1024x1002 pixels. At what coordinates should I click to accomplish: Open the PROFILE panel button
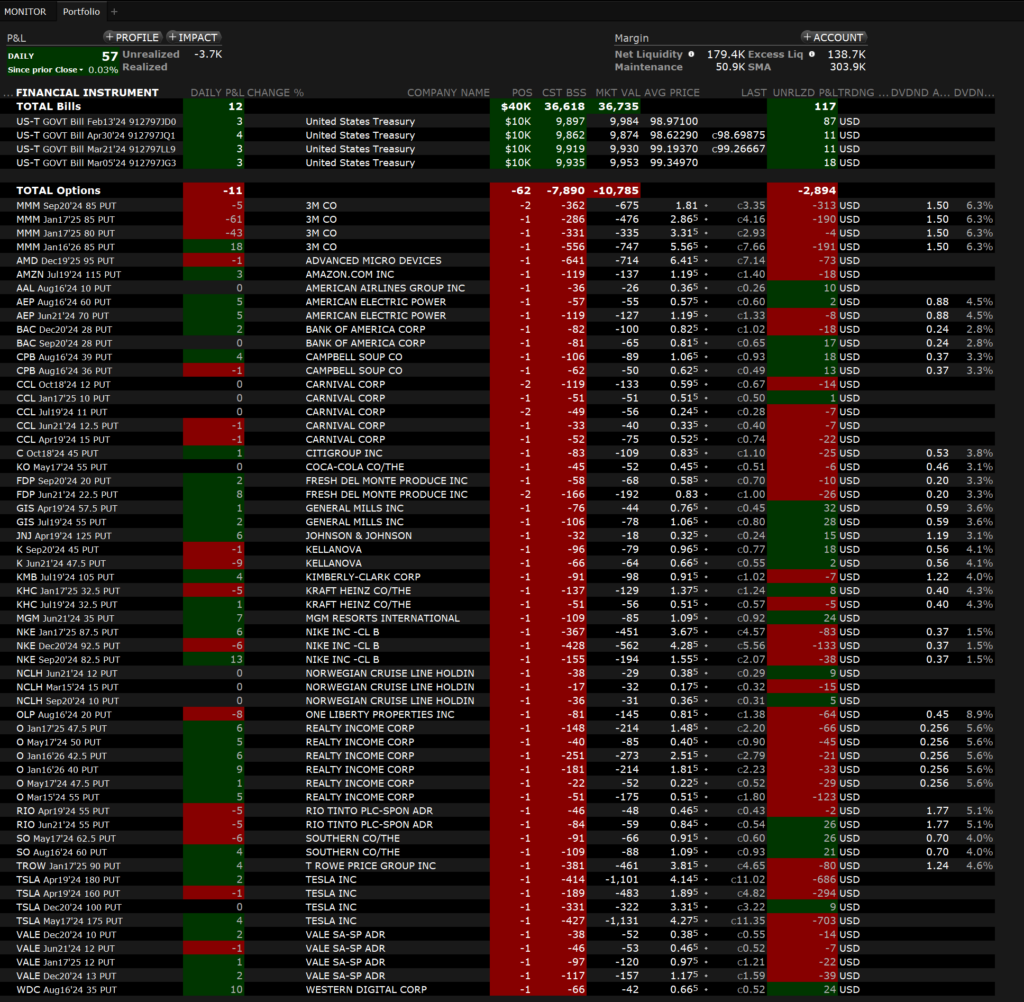point(131,37)
